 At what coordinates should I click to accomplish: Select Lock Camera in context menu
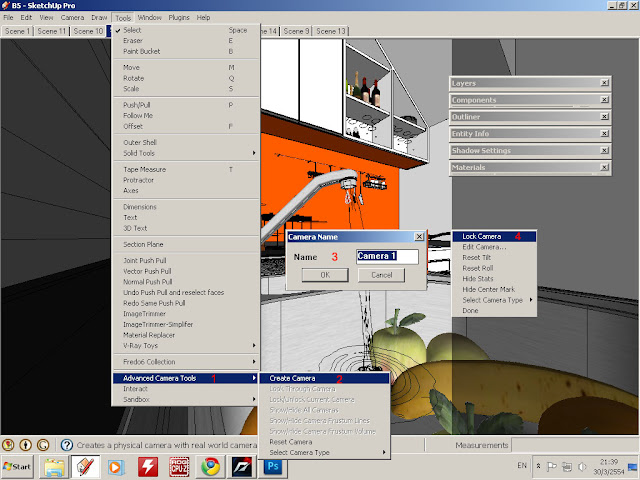(x=494, y=236)
